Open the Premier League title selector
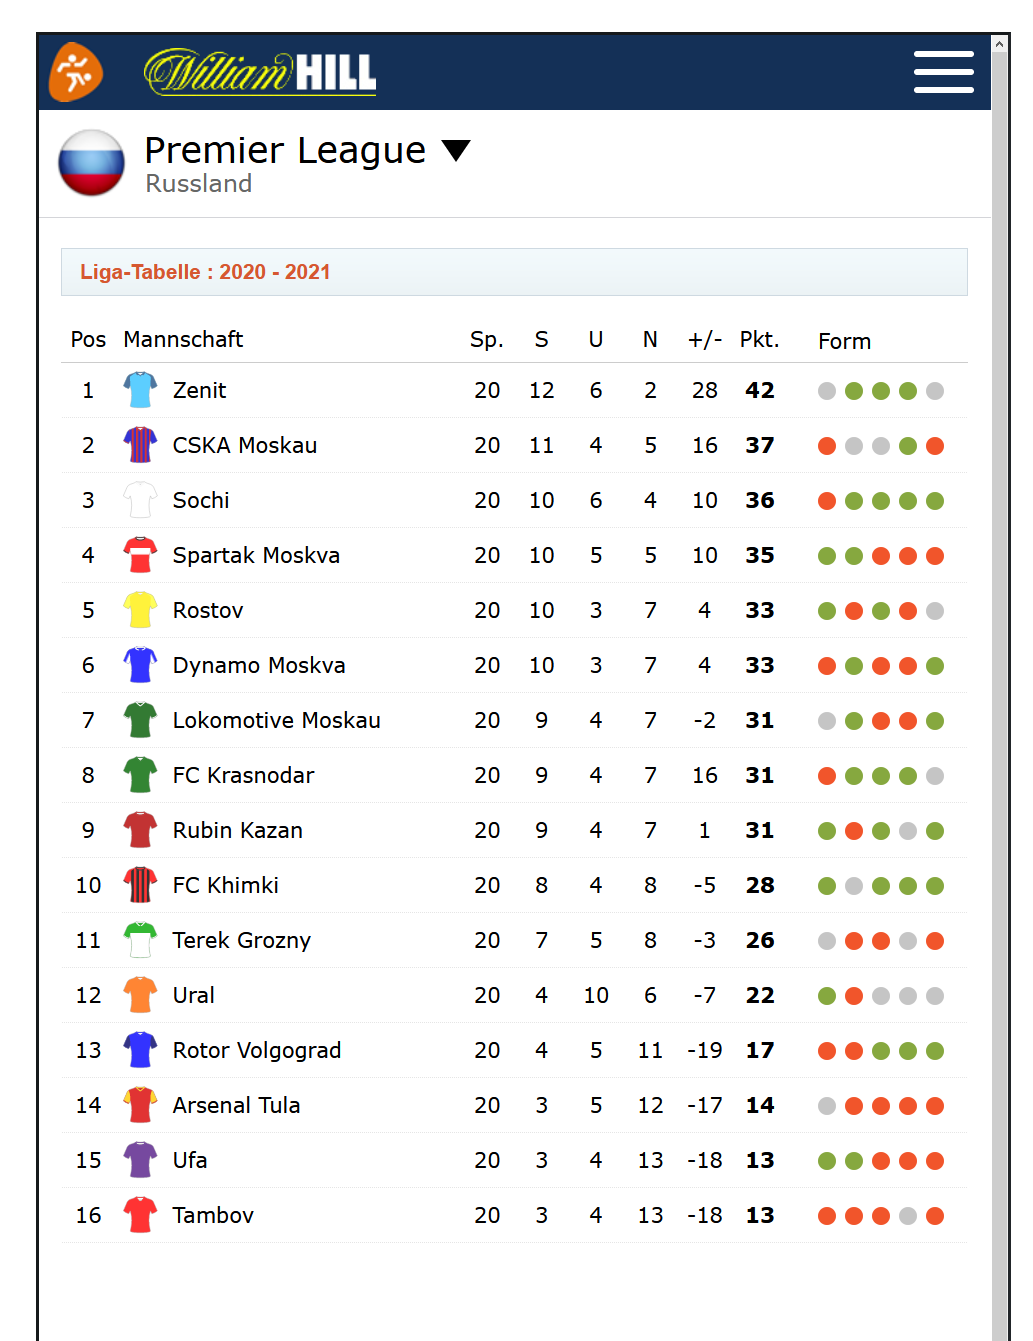This screenshot has width=1033, height=1341. (x=285, y=151)
